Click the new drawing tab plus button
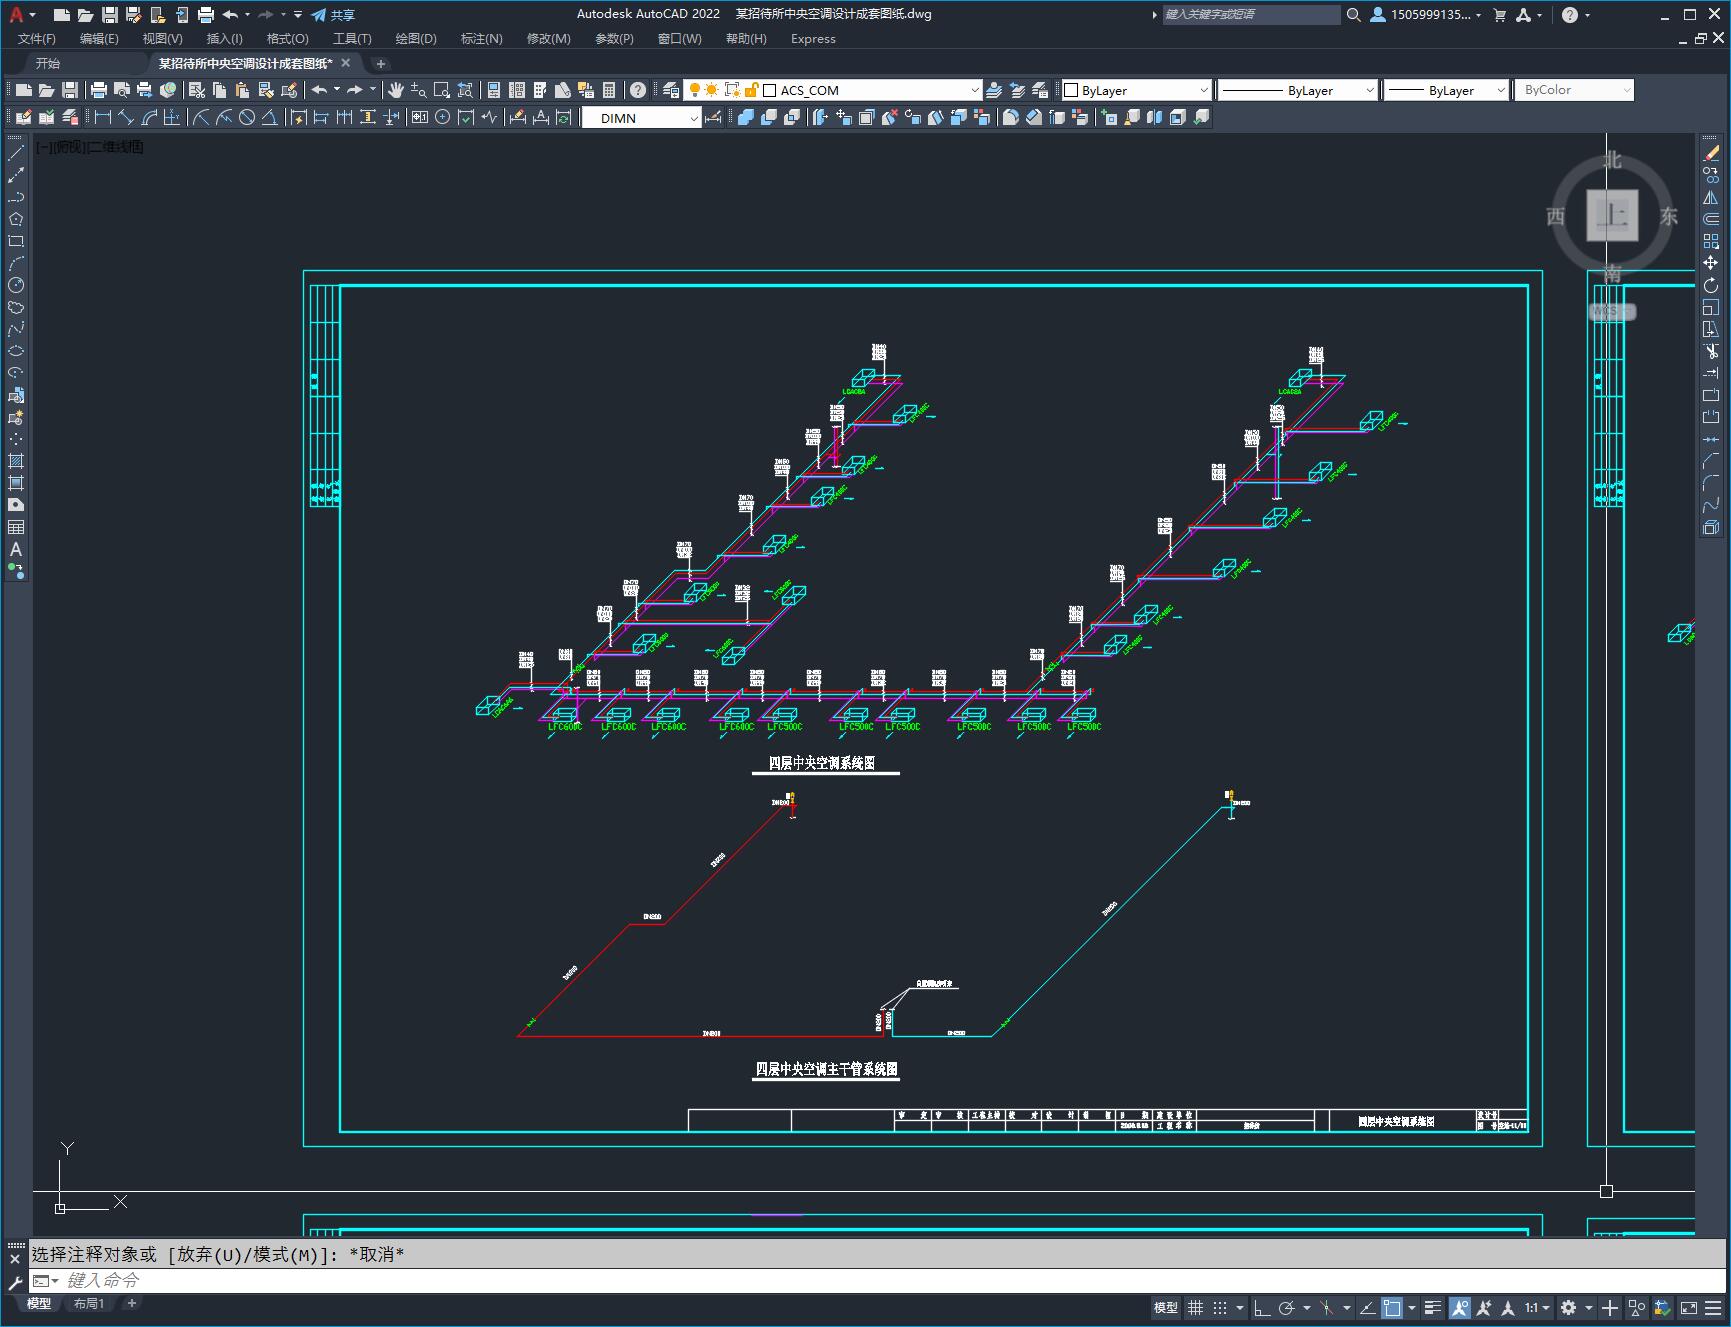 tap(380, 63)
